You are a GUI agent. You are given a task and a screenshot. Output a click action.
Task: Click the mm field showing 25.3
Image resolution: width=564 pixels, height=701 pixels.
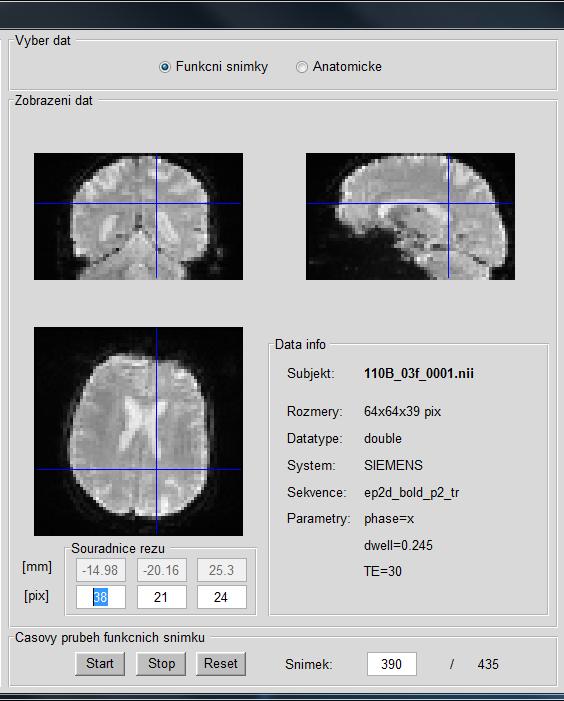coord(222,570)
